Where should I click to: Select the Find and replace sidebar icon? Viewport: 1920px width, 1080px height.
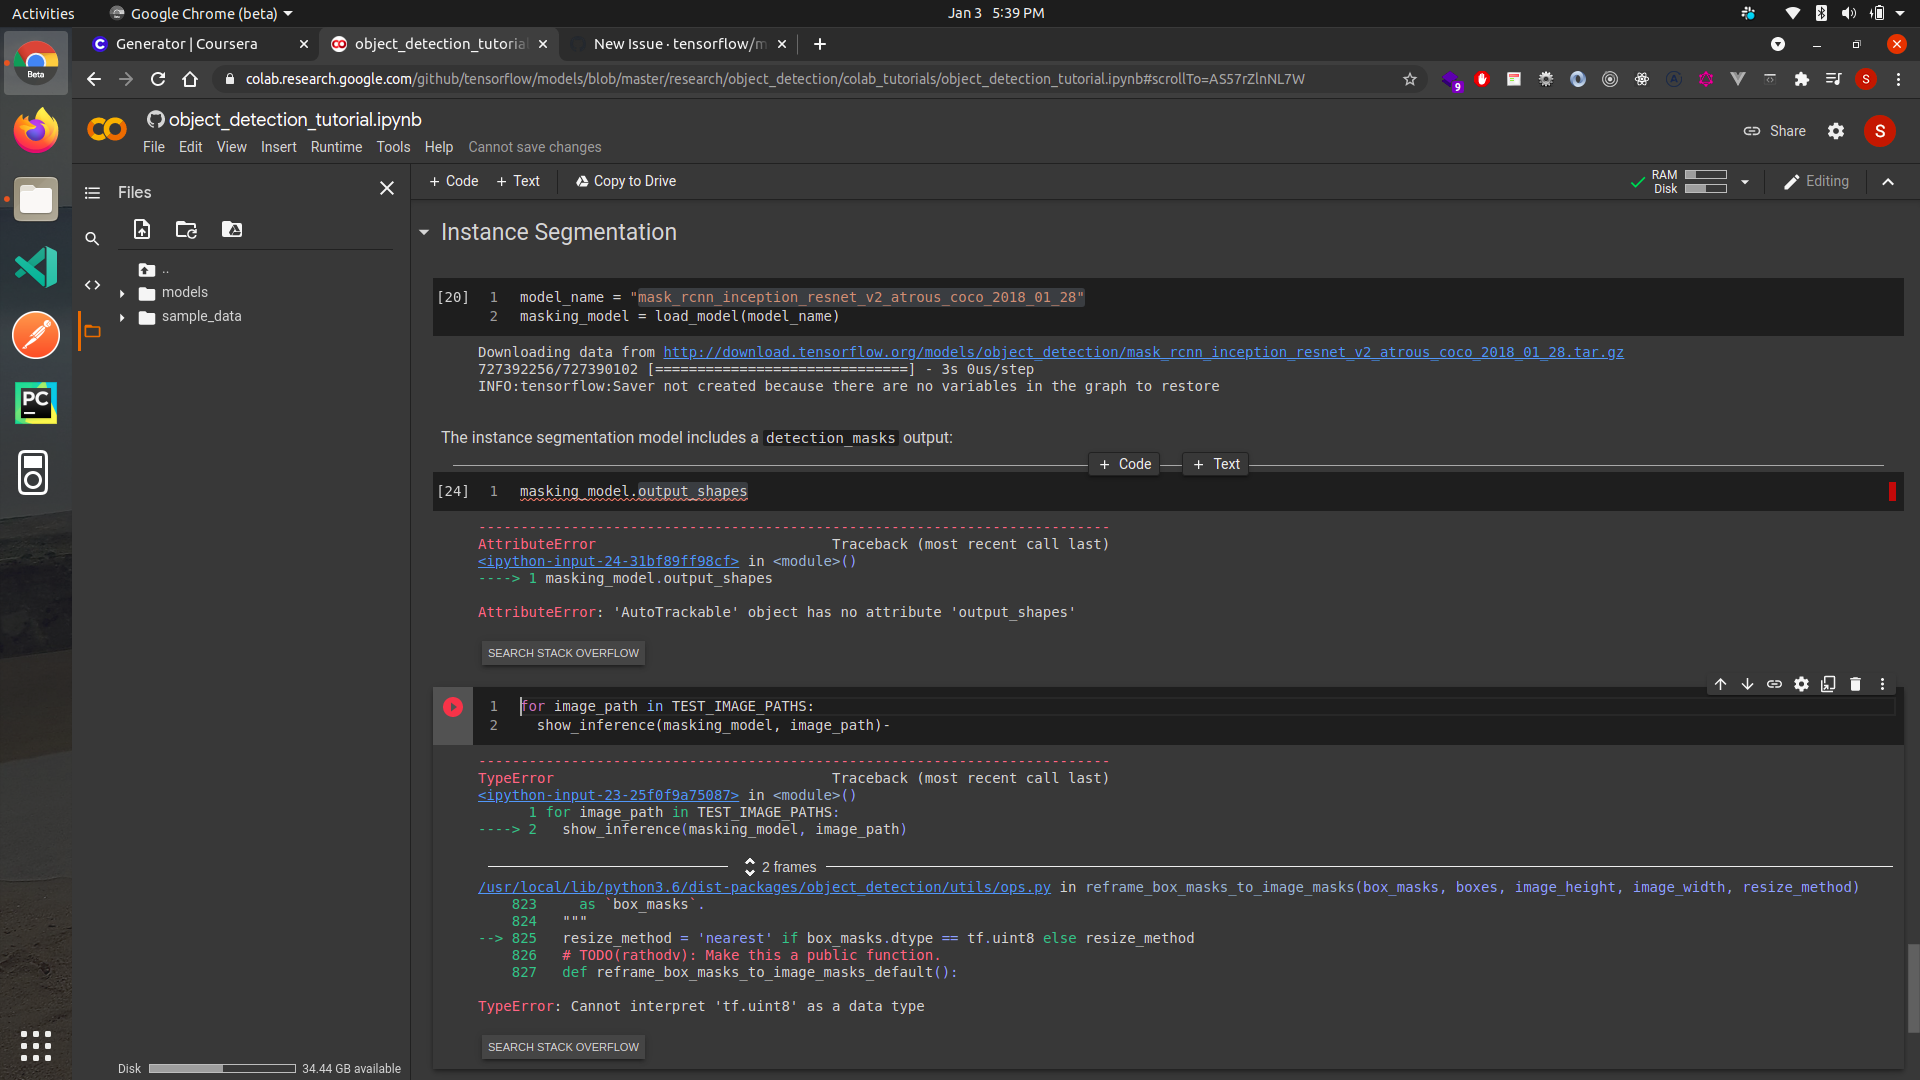click(92, 239)
